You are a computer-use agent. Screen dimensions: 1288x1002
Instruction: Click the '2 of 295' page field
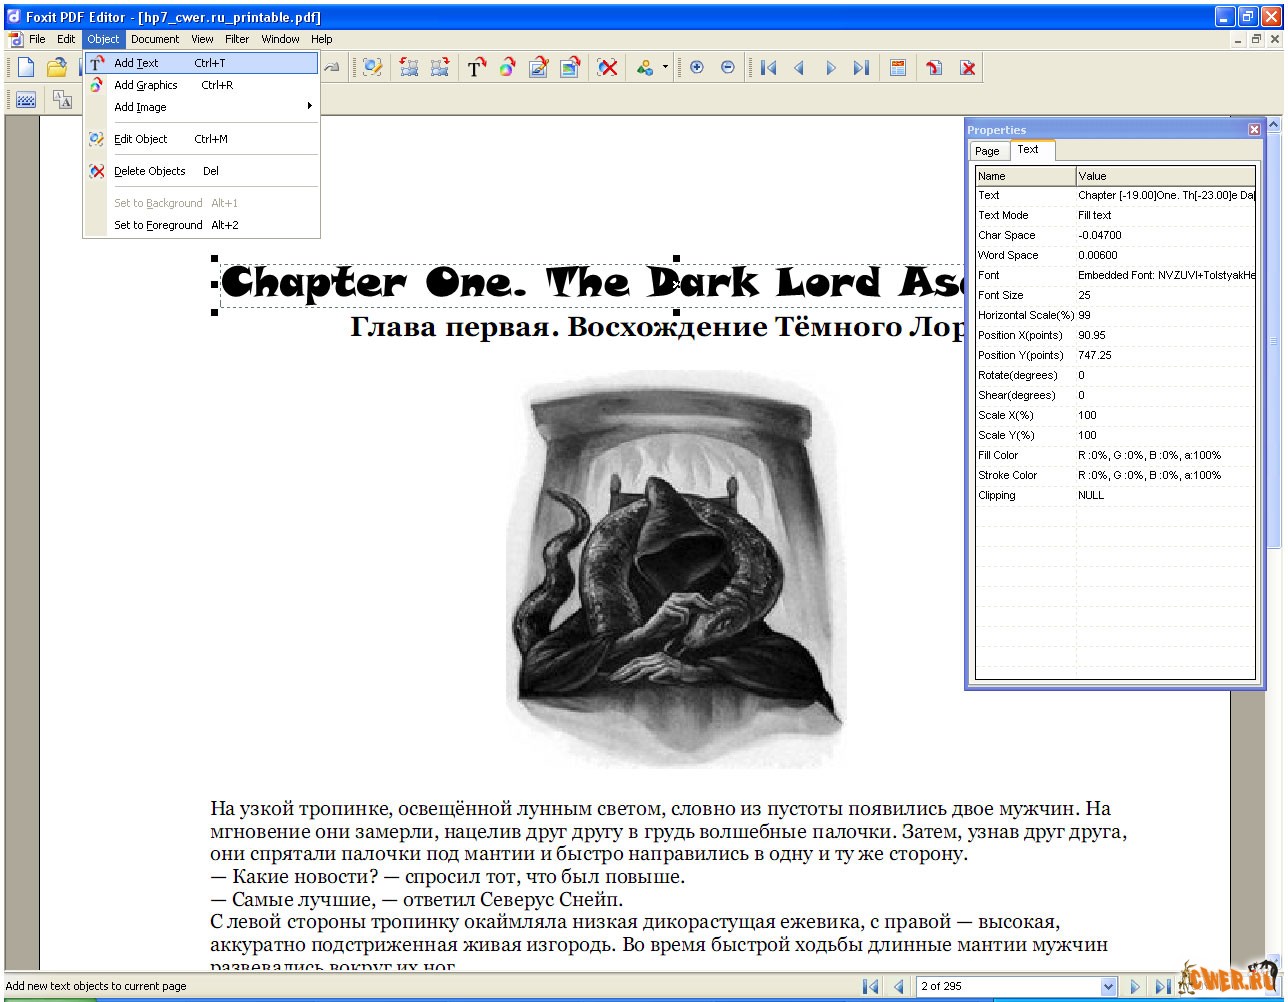1008,986
